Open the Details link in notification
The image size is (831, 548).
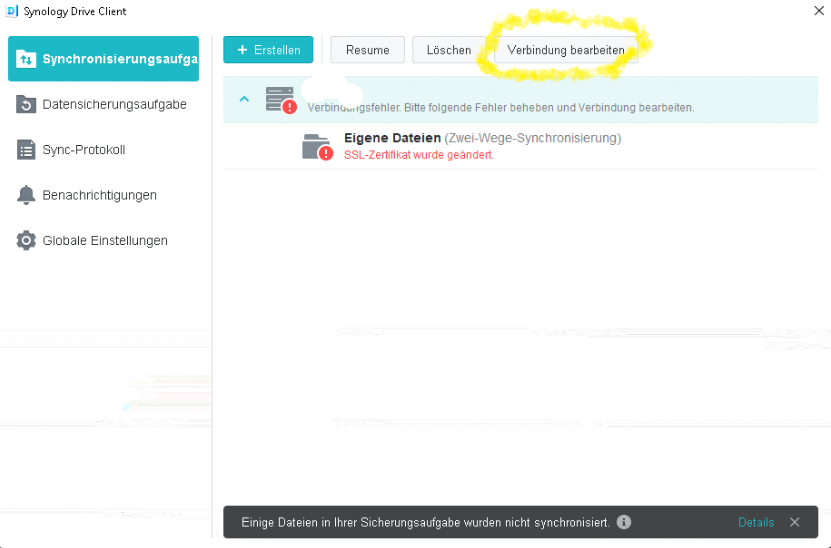(x=756, y=522)
